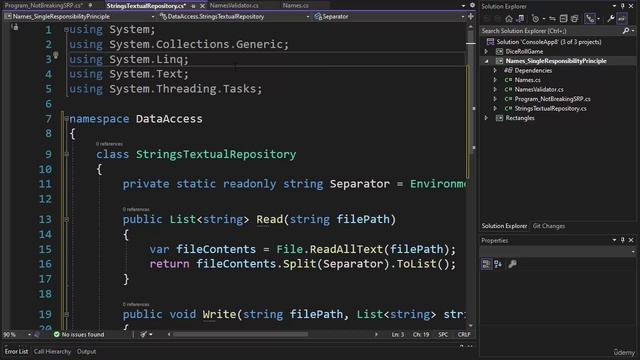
Task: Open editor tab settings gear icon
Action: [x=472, y=6]
